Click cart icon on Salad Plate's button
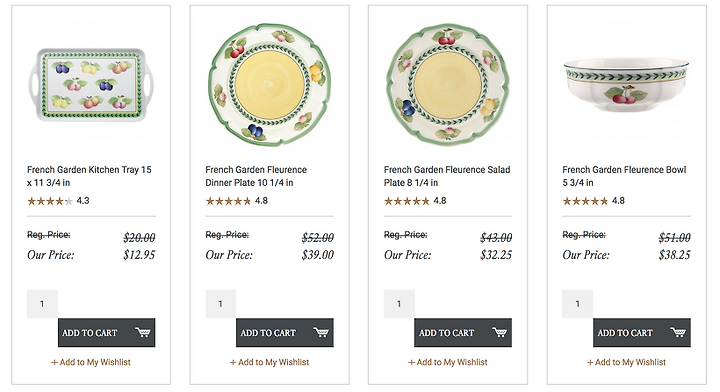This screenshot has height=392, width=720. click(x=500, y=332)
